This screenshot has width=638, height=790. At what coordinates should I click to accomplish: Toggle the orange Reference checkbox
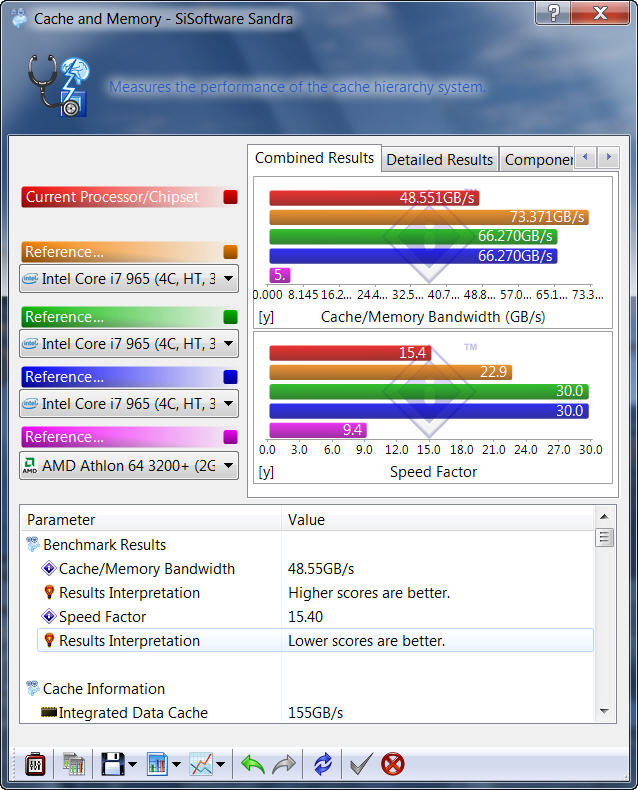[x=230, y=252]
